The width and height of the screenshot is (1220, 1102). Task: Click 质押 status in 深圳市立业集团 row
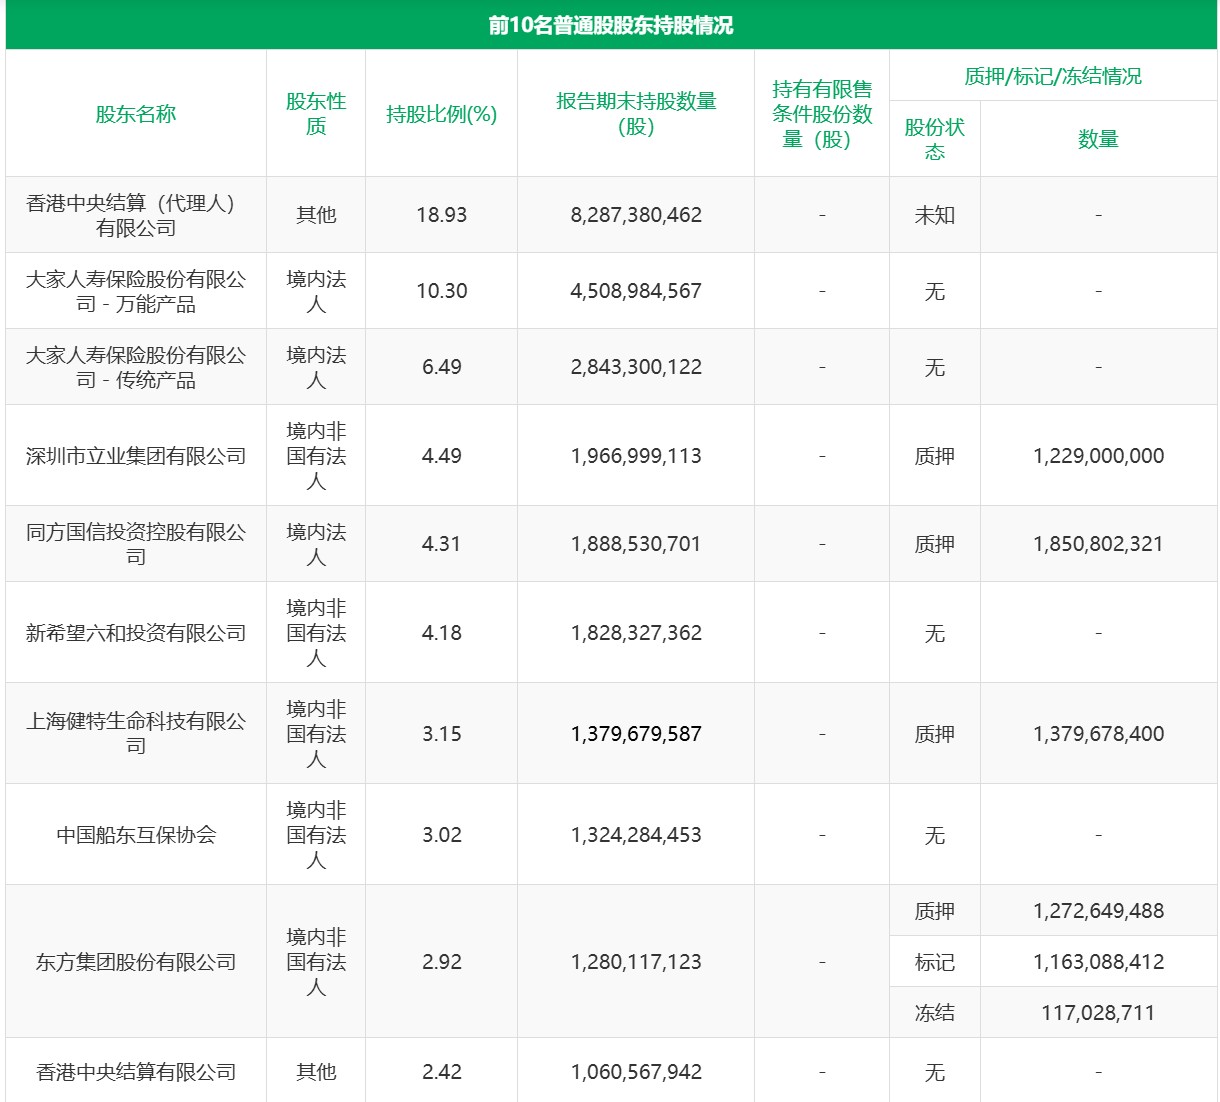point(935,456)
